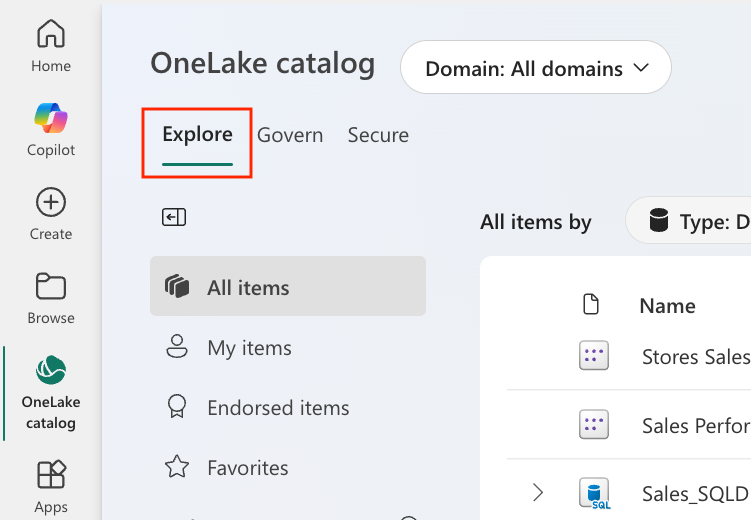751x520 pixels.
Task: Open the Sales_SQLD item
Action: (696, 494)
